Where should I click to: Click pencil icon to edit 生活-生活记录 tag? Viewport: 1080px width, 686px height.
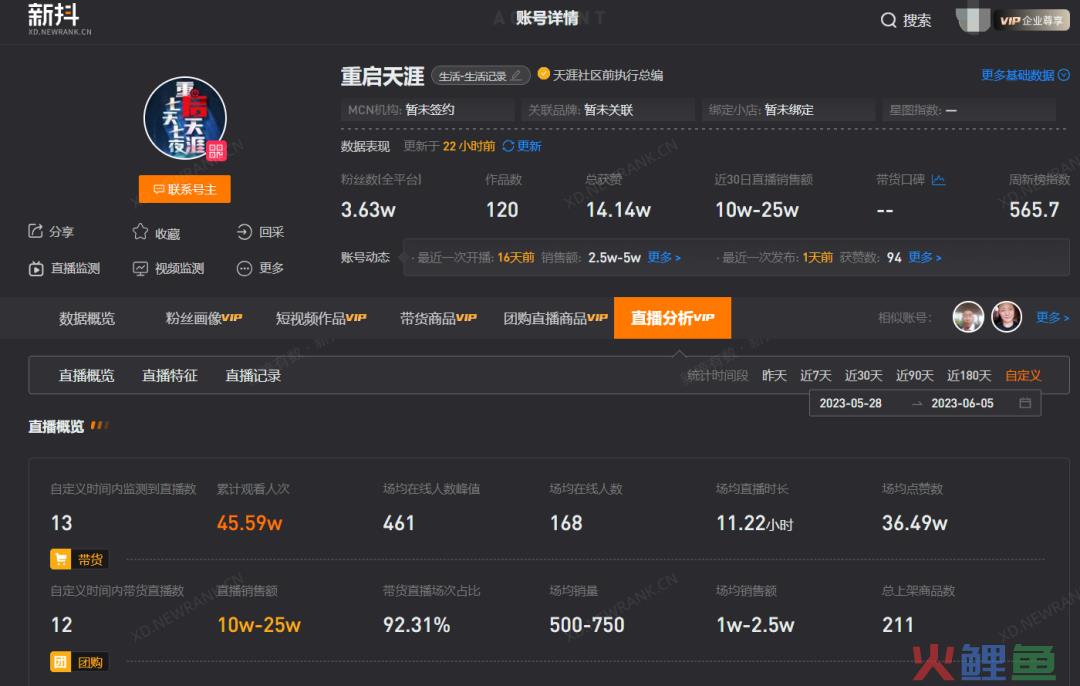515,76
